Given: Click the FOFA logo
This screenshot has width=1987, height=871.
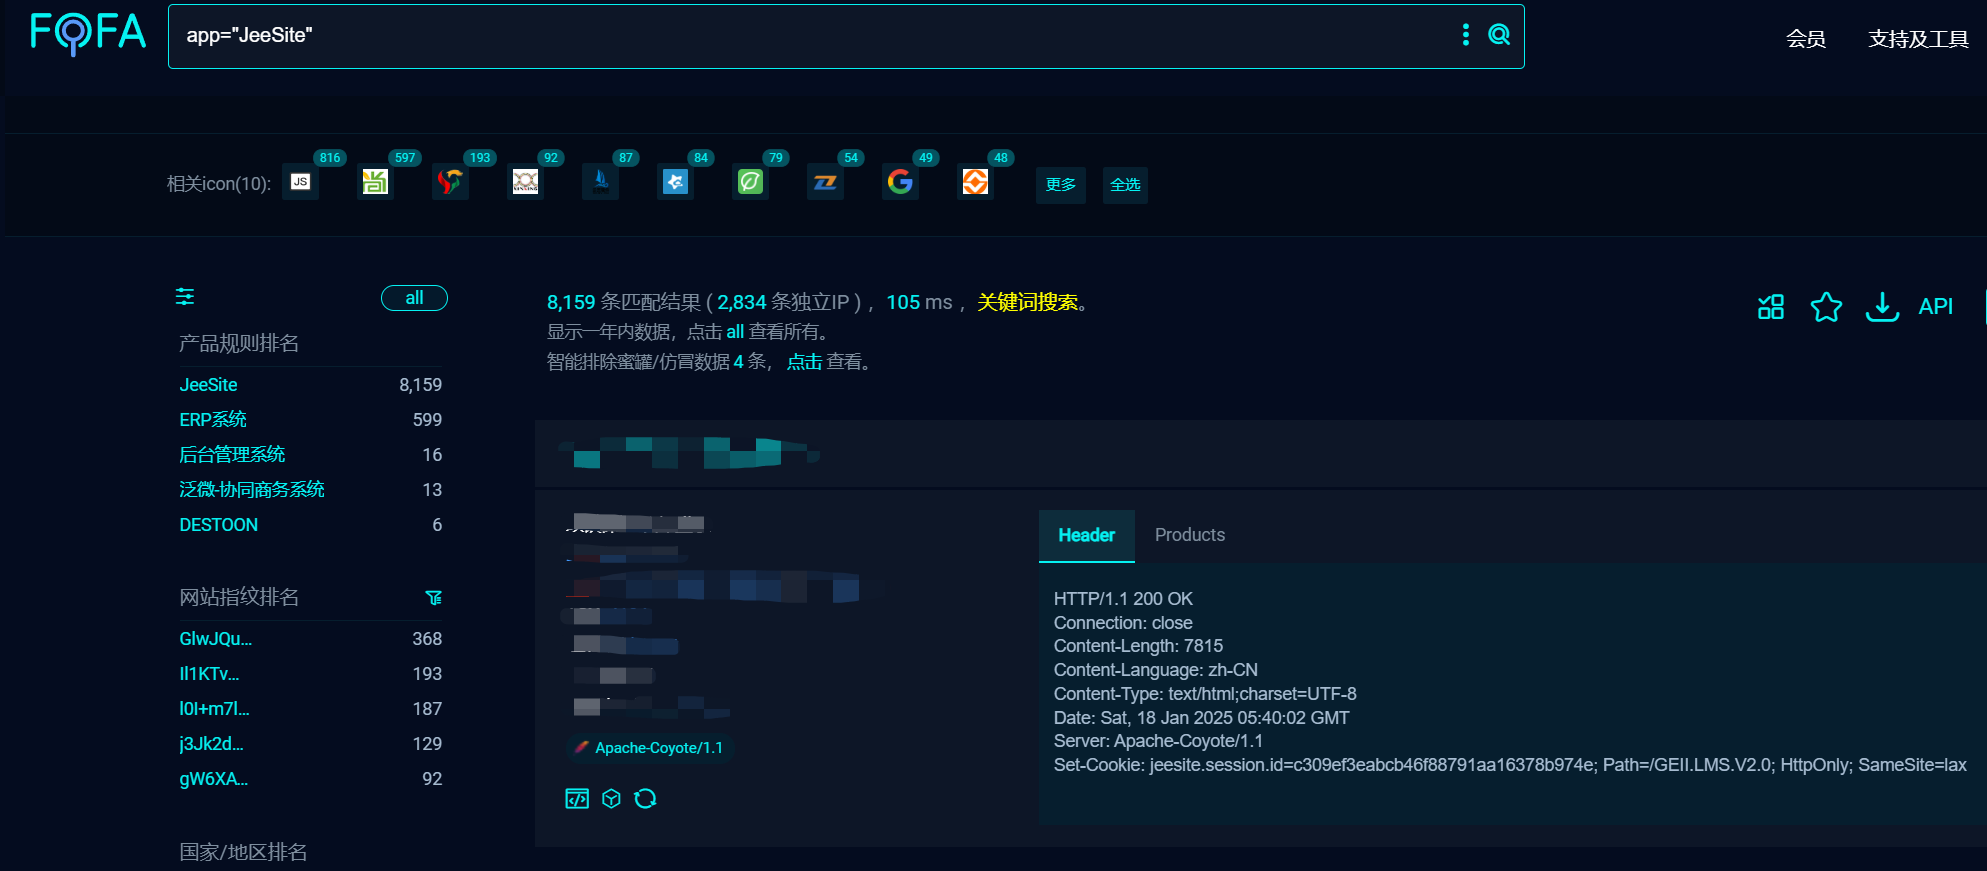Looking at the screenshot, I should pos(88,33).
